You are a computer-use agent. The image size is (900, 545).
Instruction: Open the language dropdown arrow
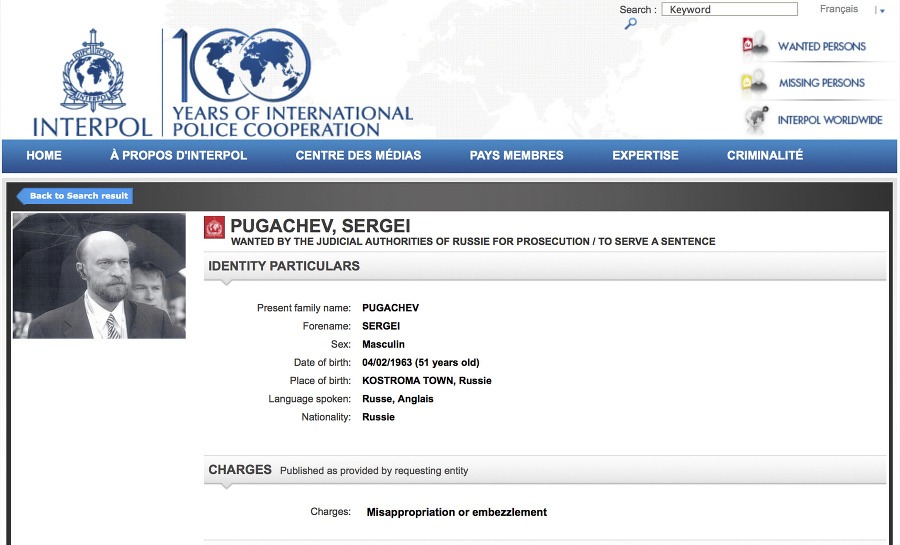point(881,11)
